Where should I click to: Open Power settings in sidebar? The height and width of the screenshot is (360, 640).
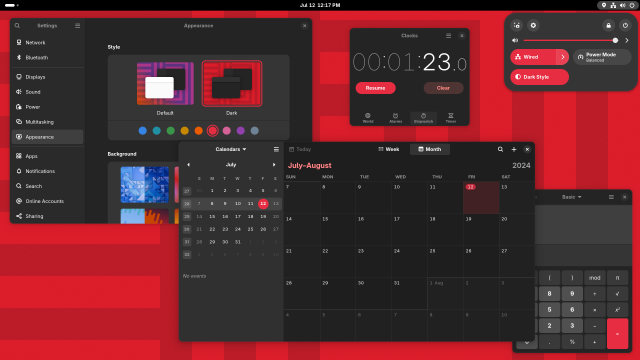pos(47,107)
